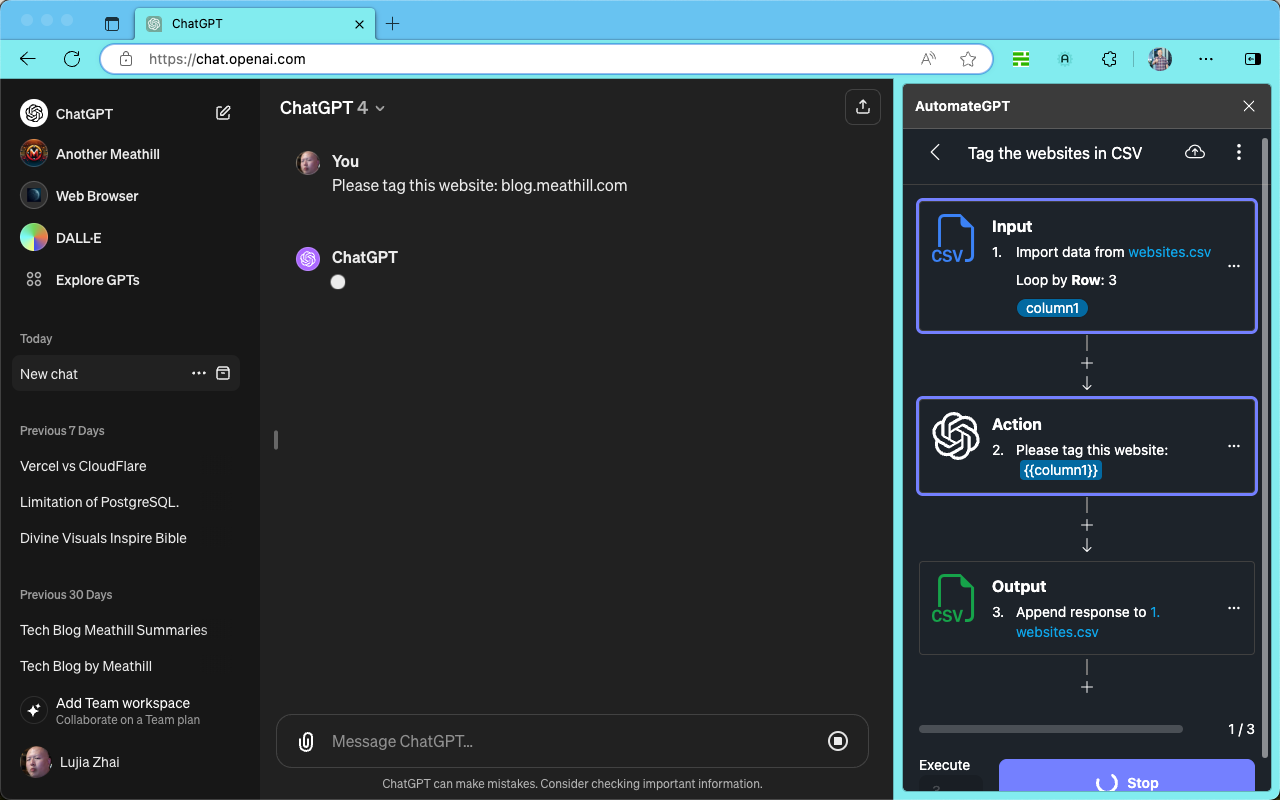Add a step between Action and Output
This screenshot has width=1280, height=800.
point(1087,525)
